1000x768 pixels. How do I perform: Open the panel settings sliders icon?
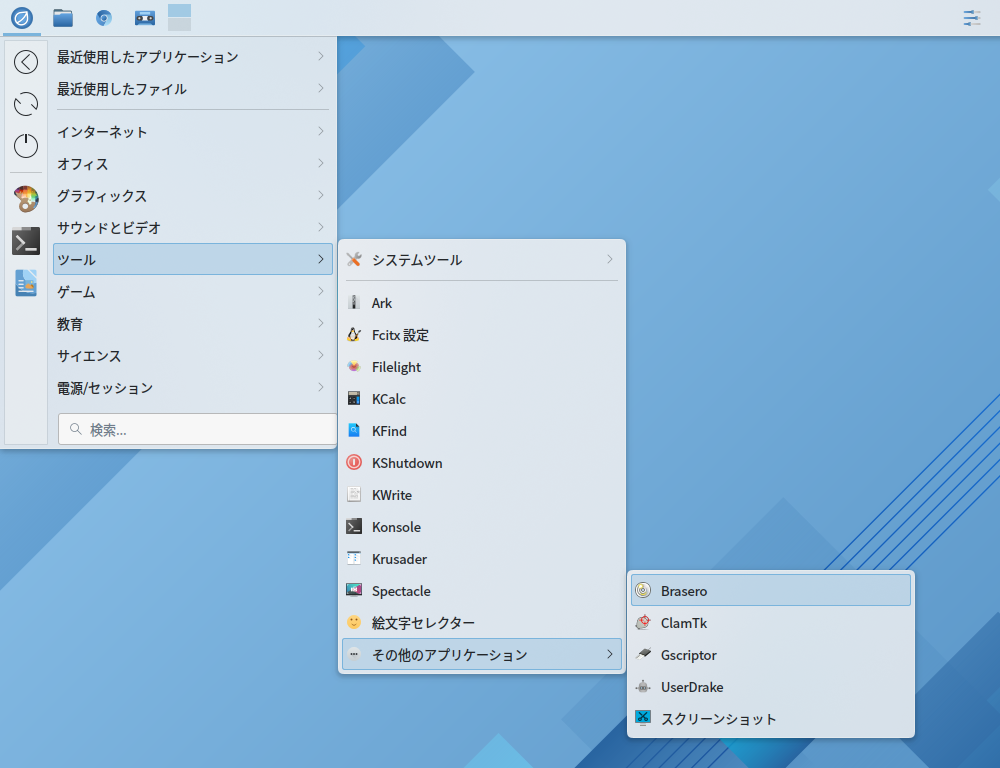(972, 18)
